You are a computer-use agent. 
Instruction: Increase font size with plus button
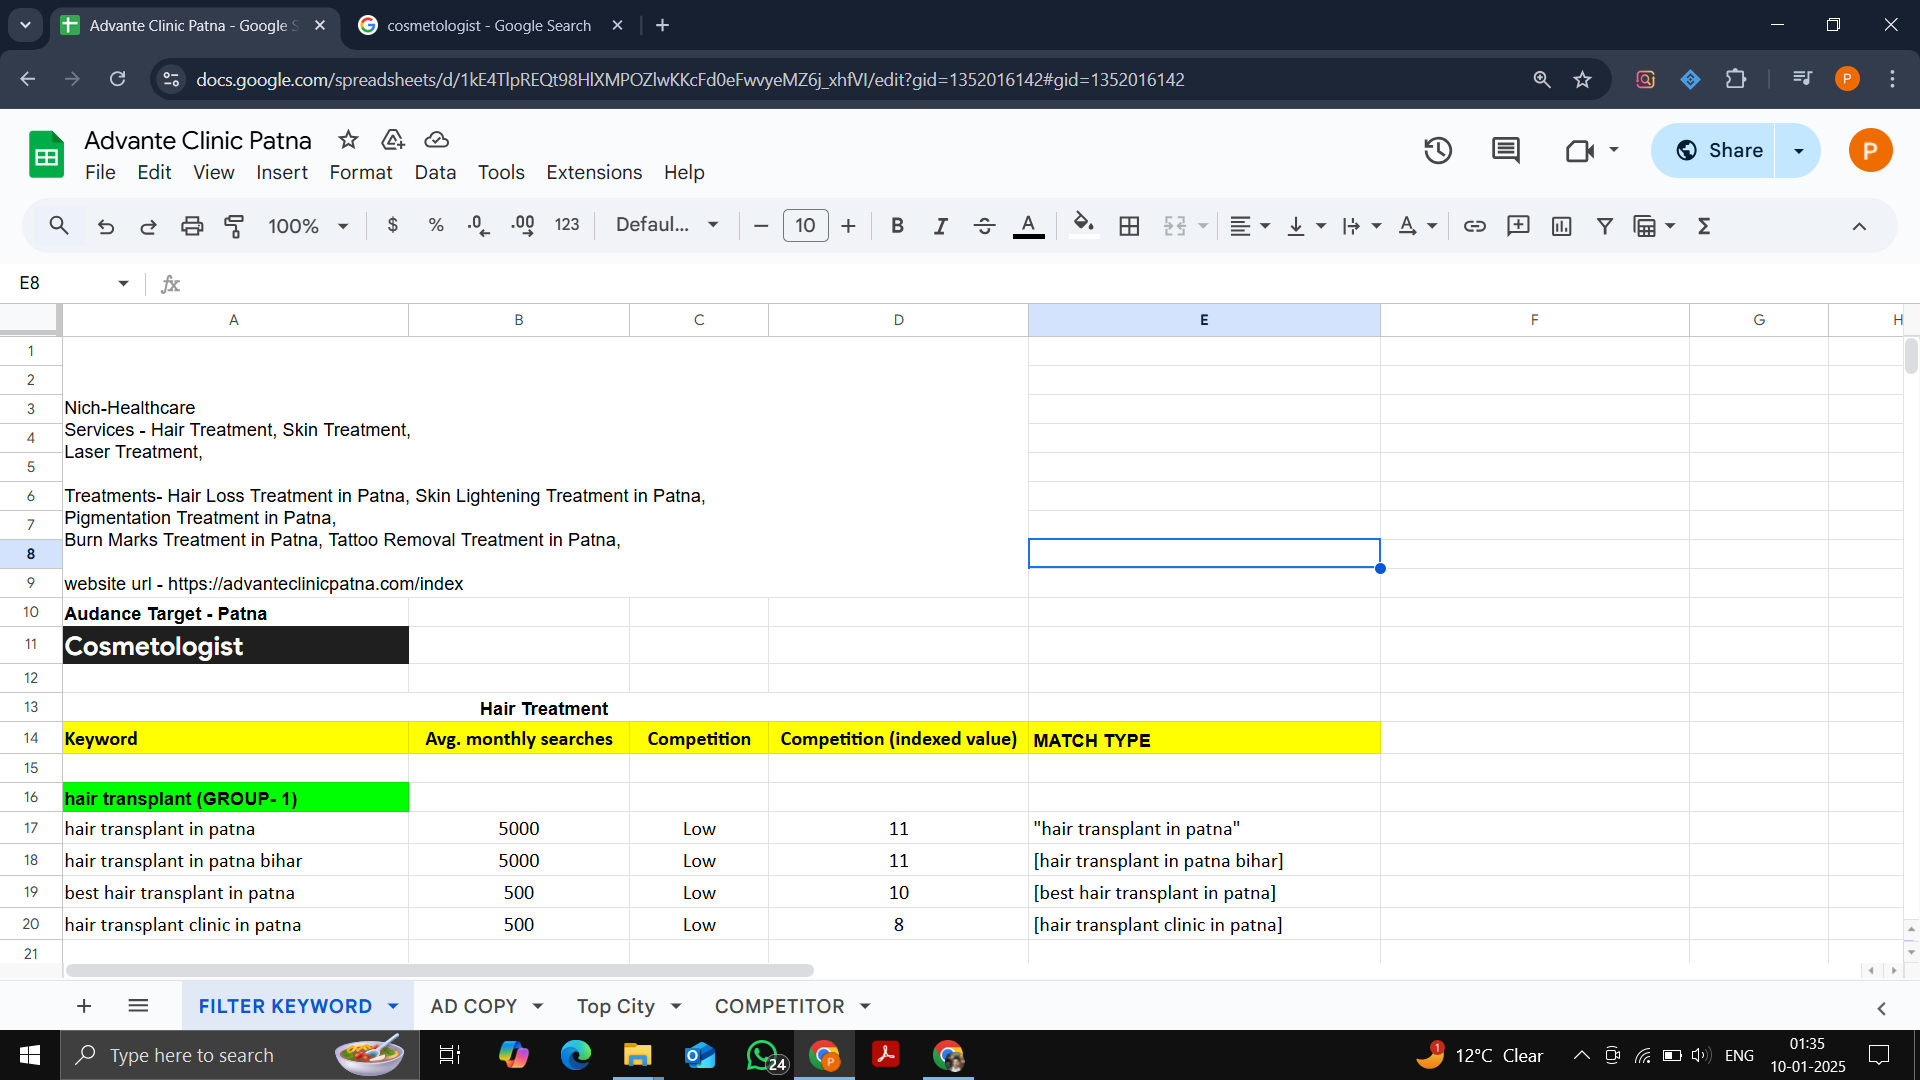(848, 226)
